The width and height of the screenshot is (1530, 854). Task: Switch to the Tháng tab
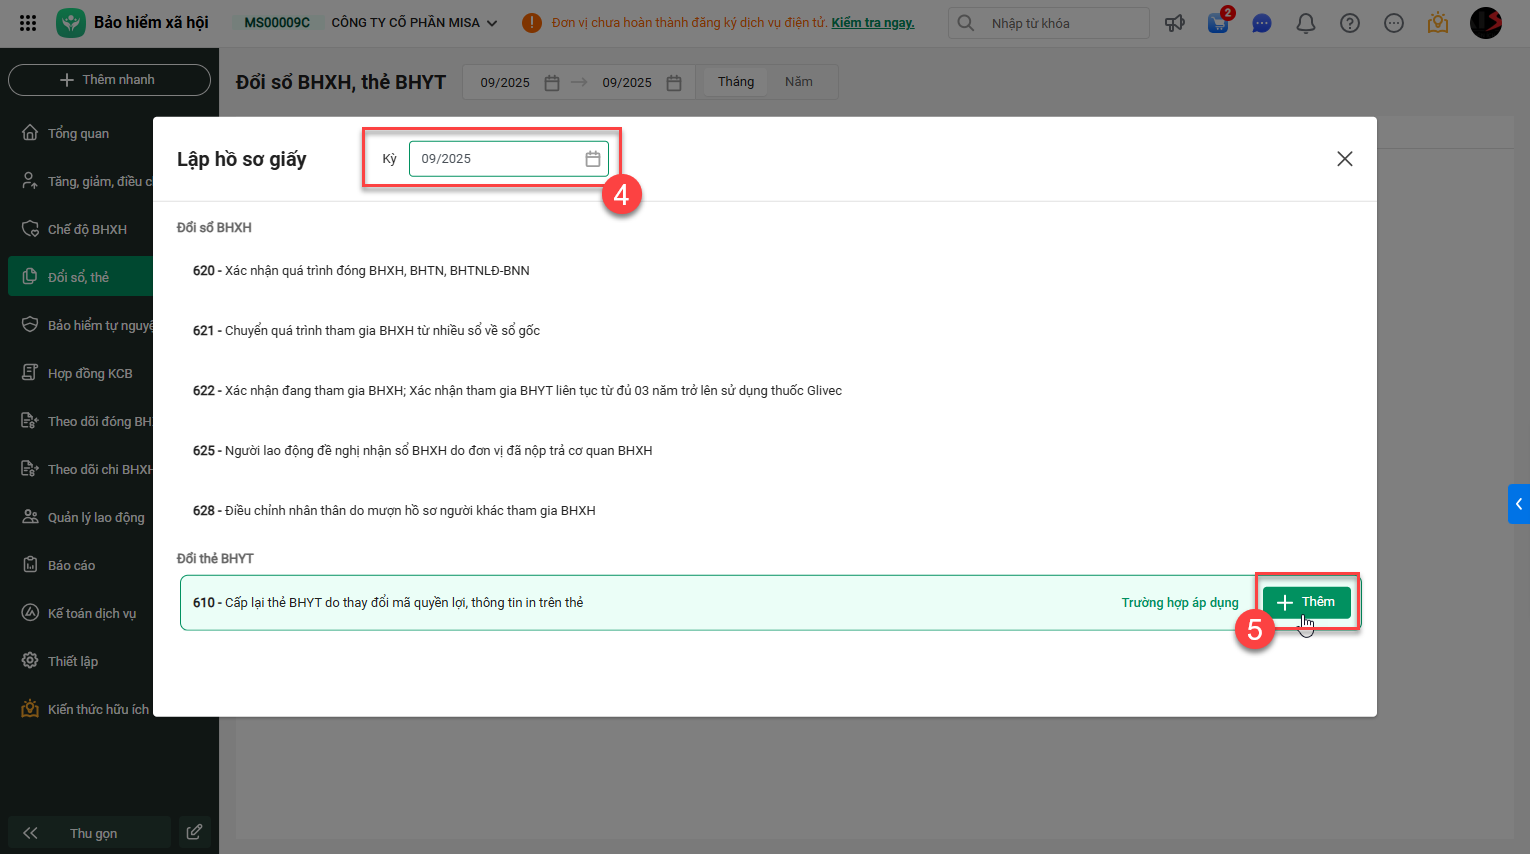tap(736, 82)
